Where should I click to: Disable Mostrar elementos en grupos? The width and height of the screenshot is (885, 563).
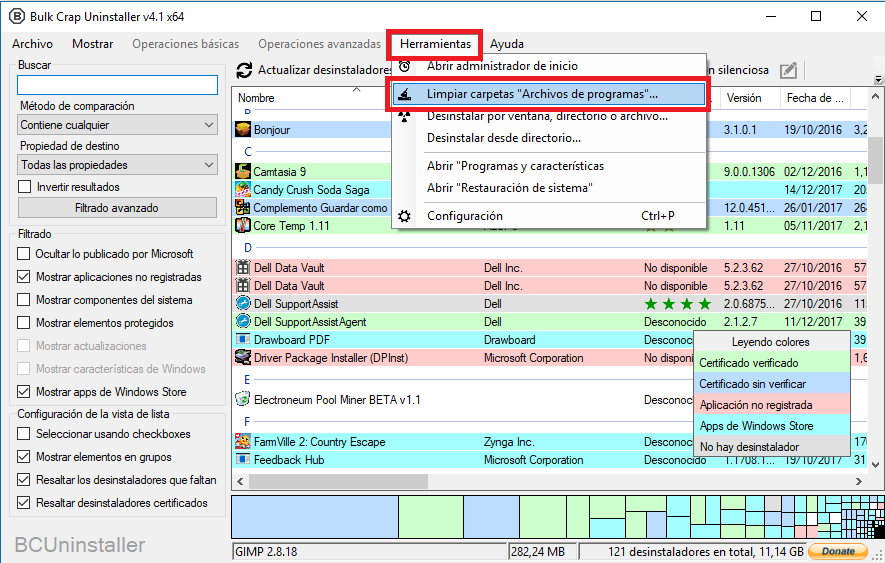click(24, 457)
